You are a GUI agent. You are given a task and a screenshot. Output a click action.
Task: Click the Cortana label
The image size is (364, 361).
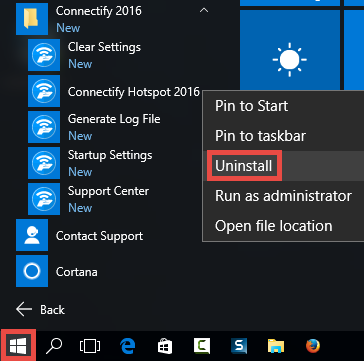[77, 272]
